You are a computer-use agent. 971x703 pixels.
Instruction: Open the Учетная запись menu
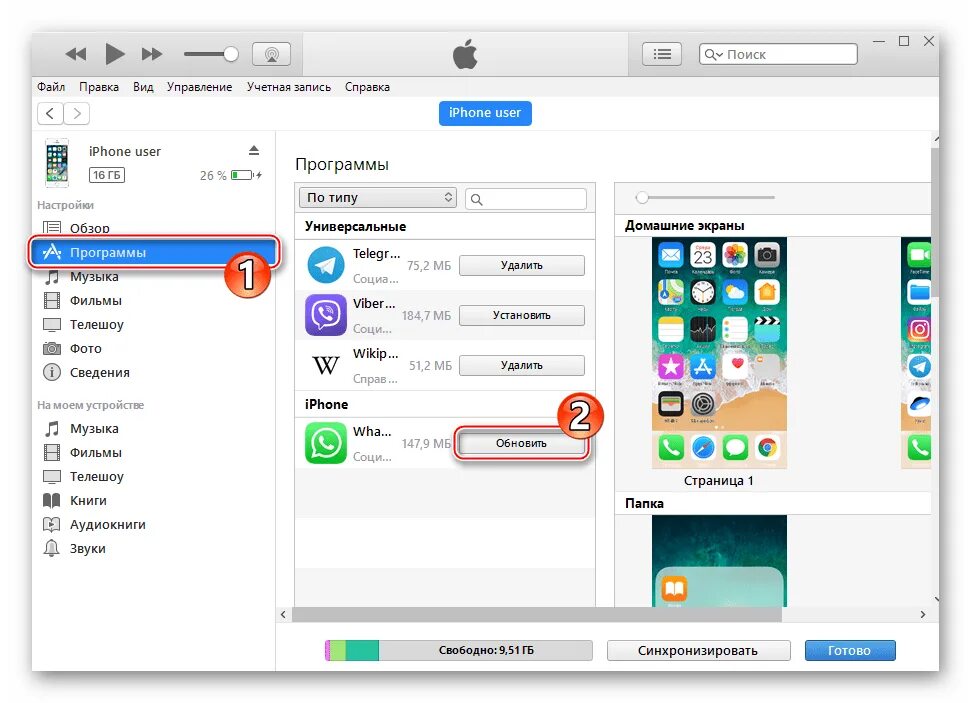click(x=289, y=87)
